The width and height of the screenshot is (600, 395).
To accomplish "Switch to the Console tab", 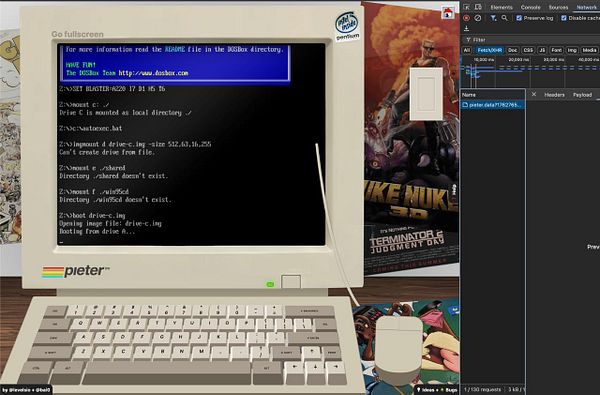I will (530, 7).
